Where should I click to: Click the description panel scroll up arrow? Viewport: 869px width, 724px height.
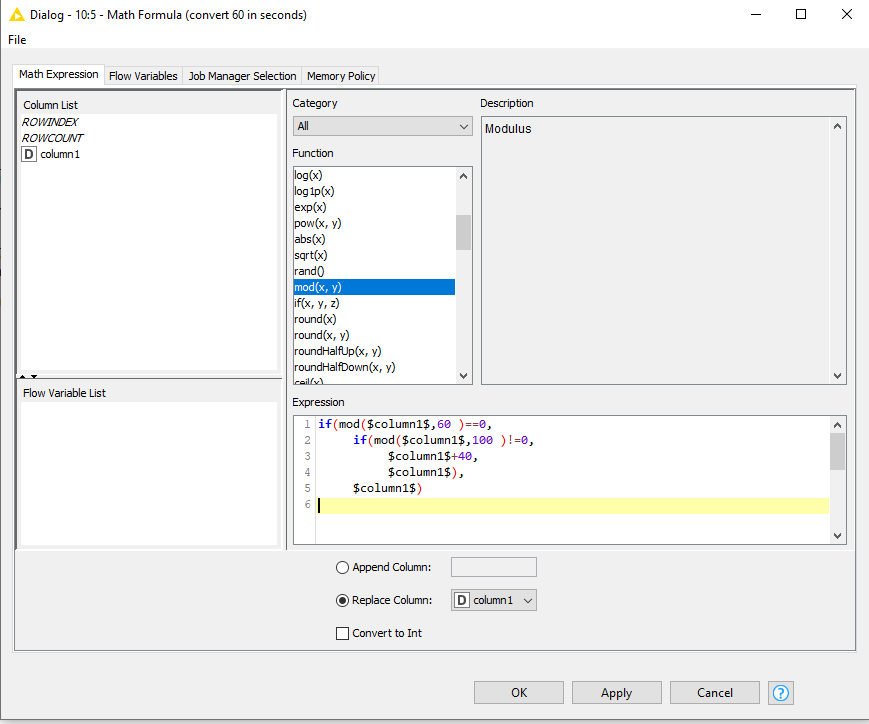(838, 126)
